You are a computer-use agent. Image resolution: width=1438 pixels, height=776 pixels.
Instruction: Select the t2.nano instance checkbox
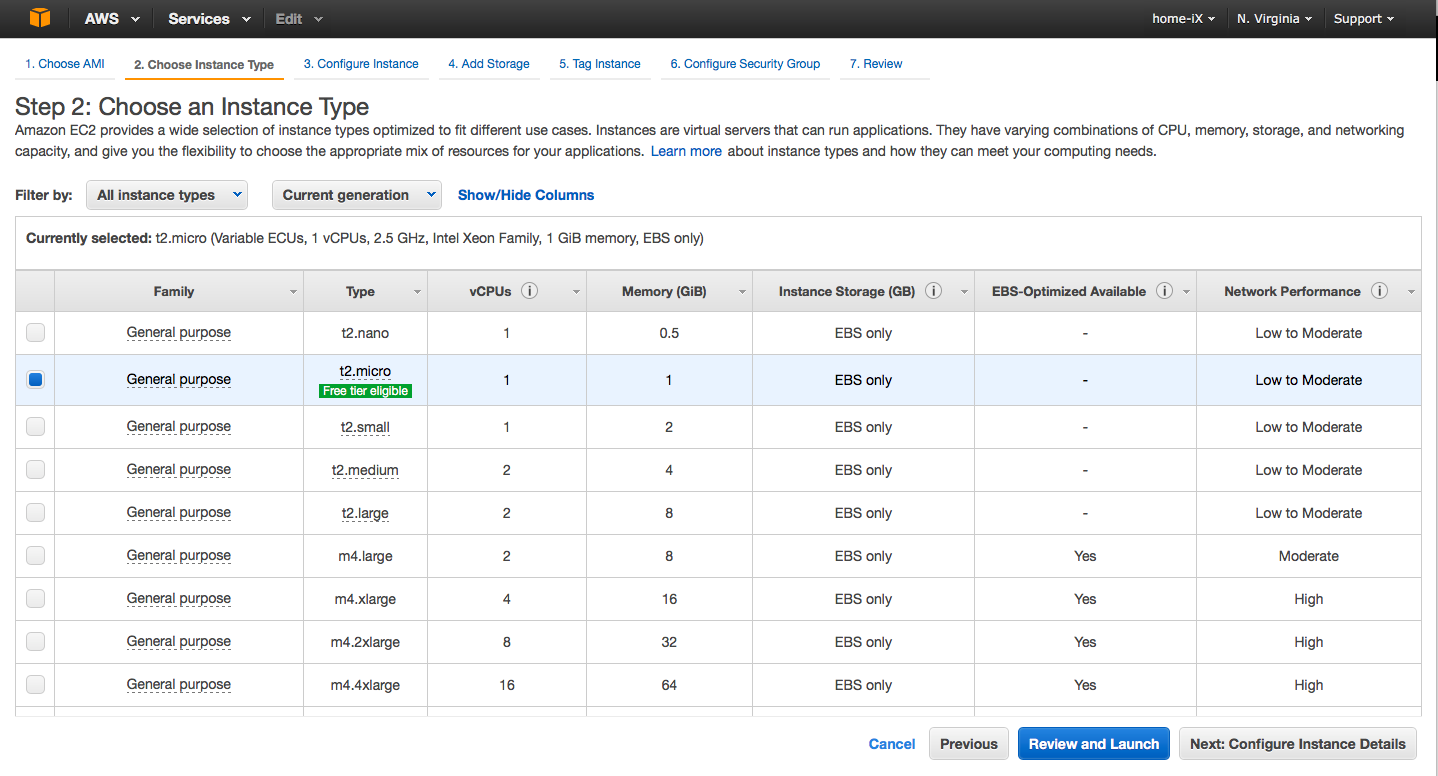point(35,332)
